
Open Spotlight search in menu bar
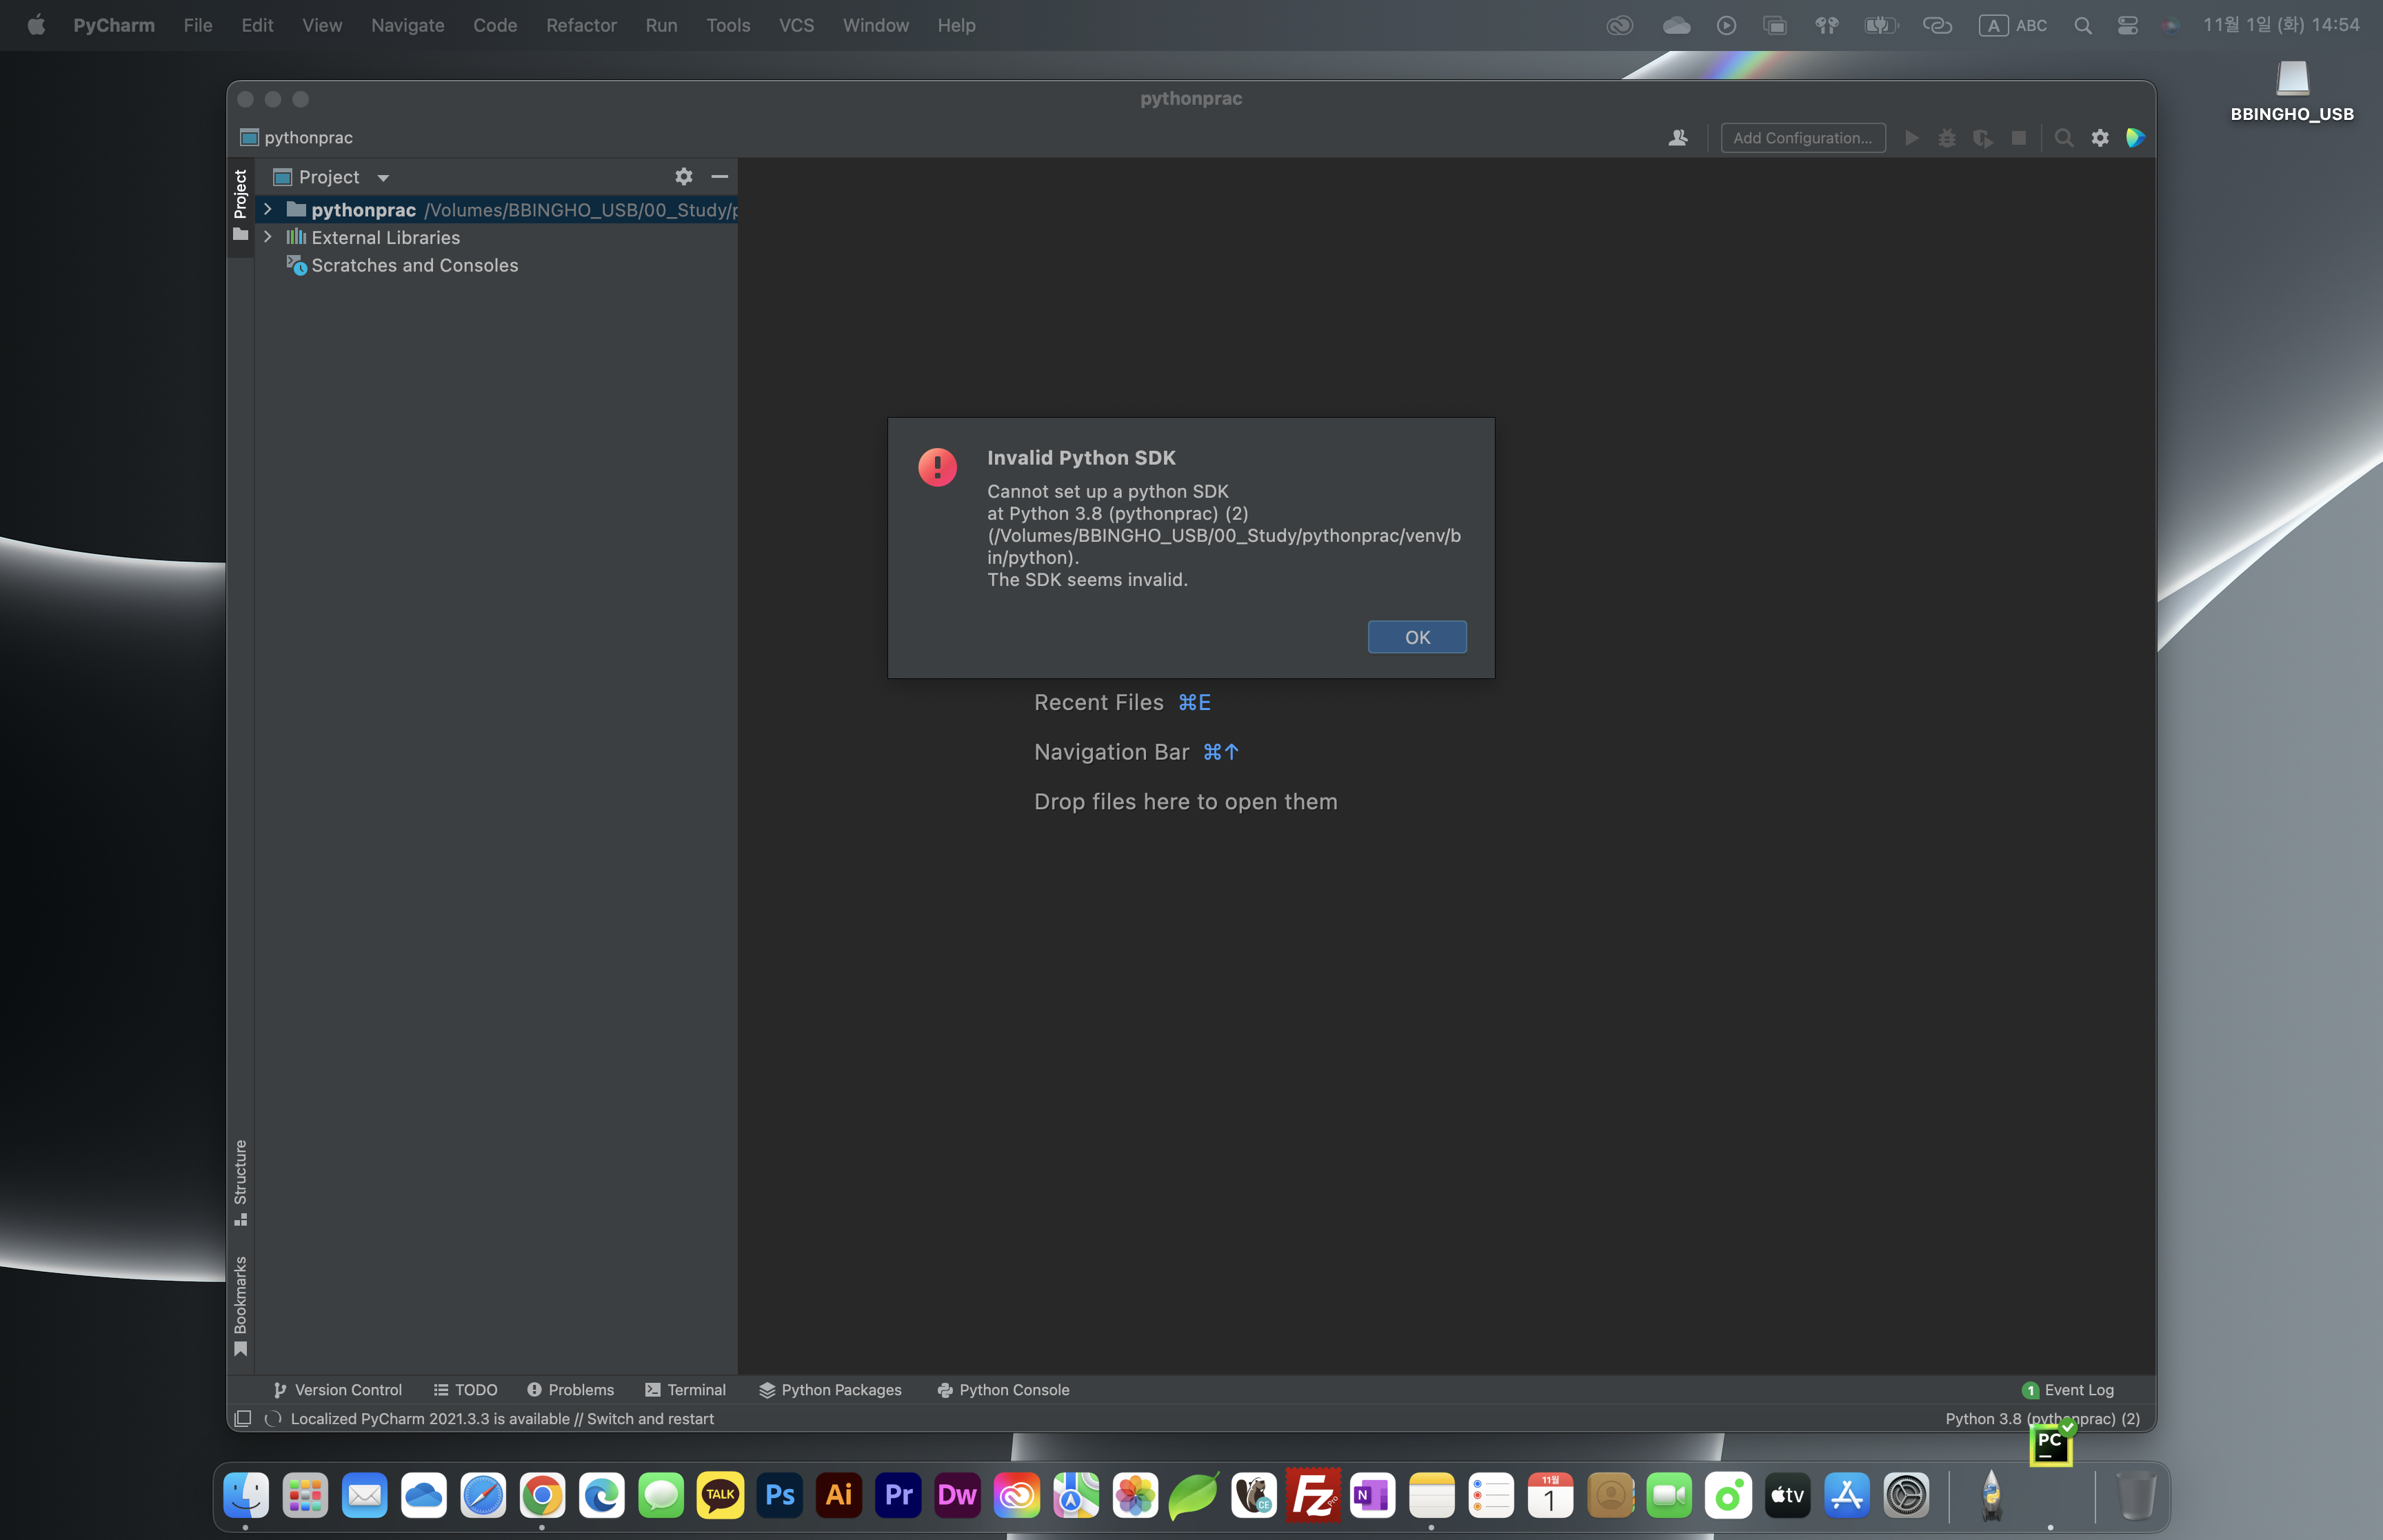2083,26
